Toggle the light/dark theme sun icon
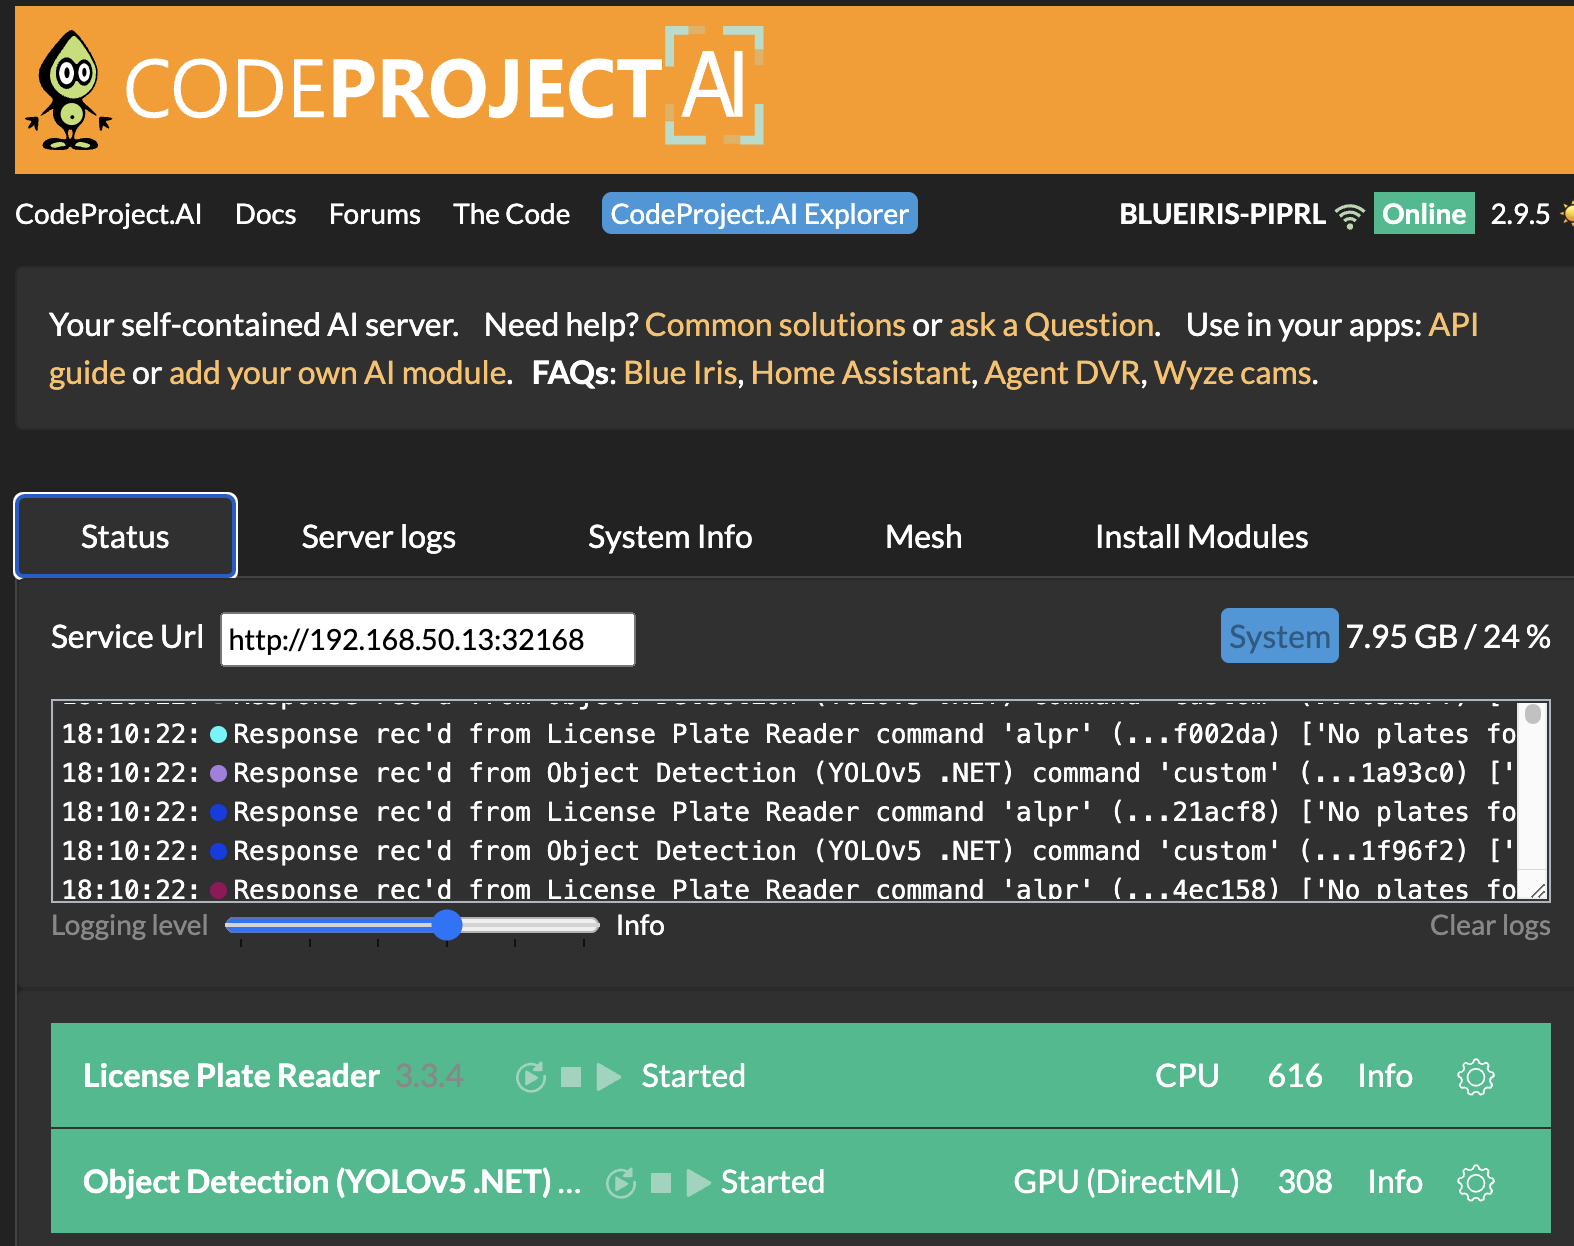1574x1246 pixels. 1567,214
